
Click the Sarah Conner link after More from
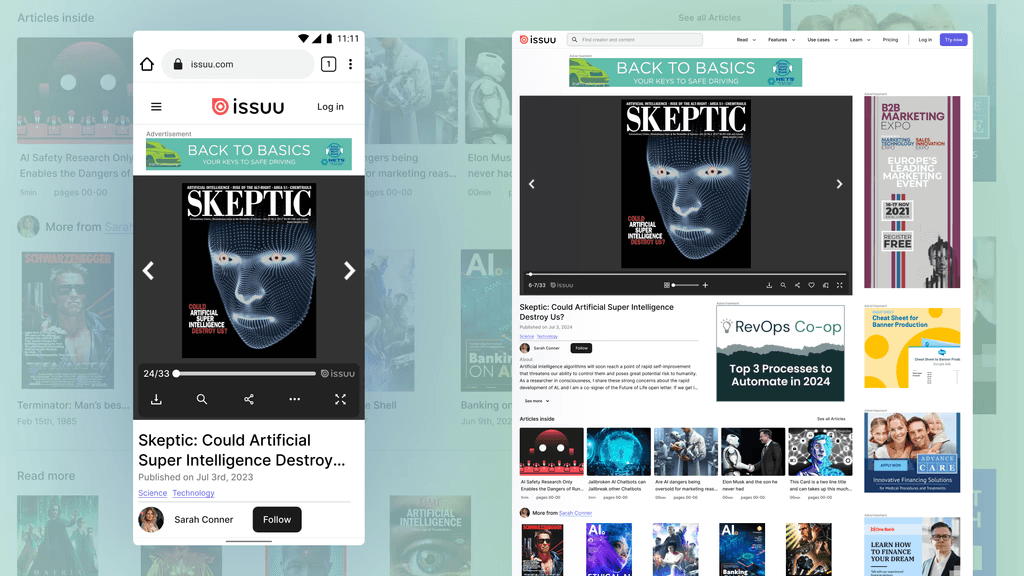click(575, 513)
